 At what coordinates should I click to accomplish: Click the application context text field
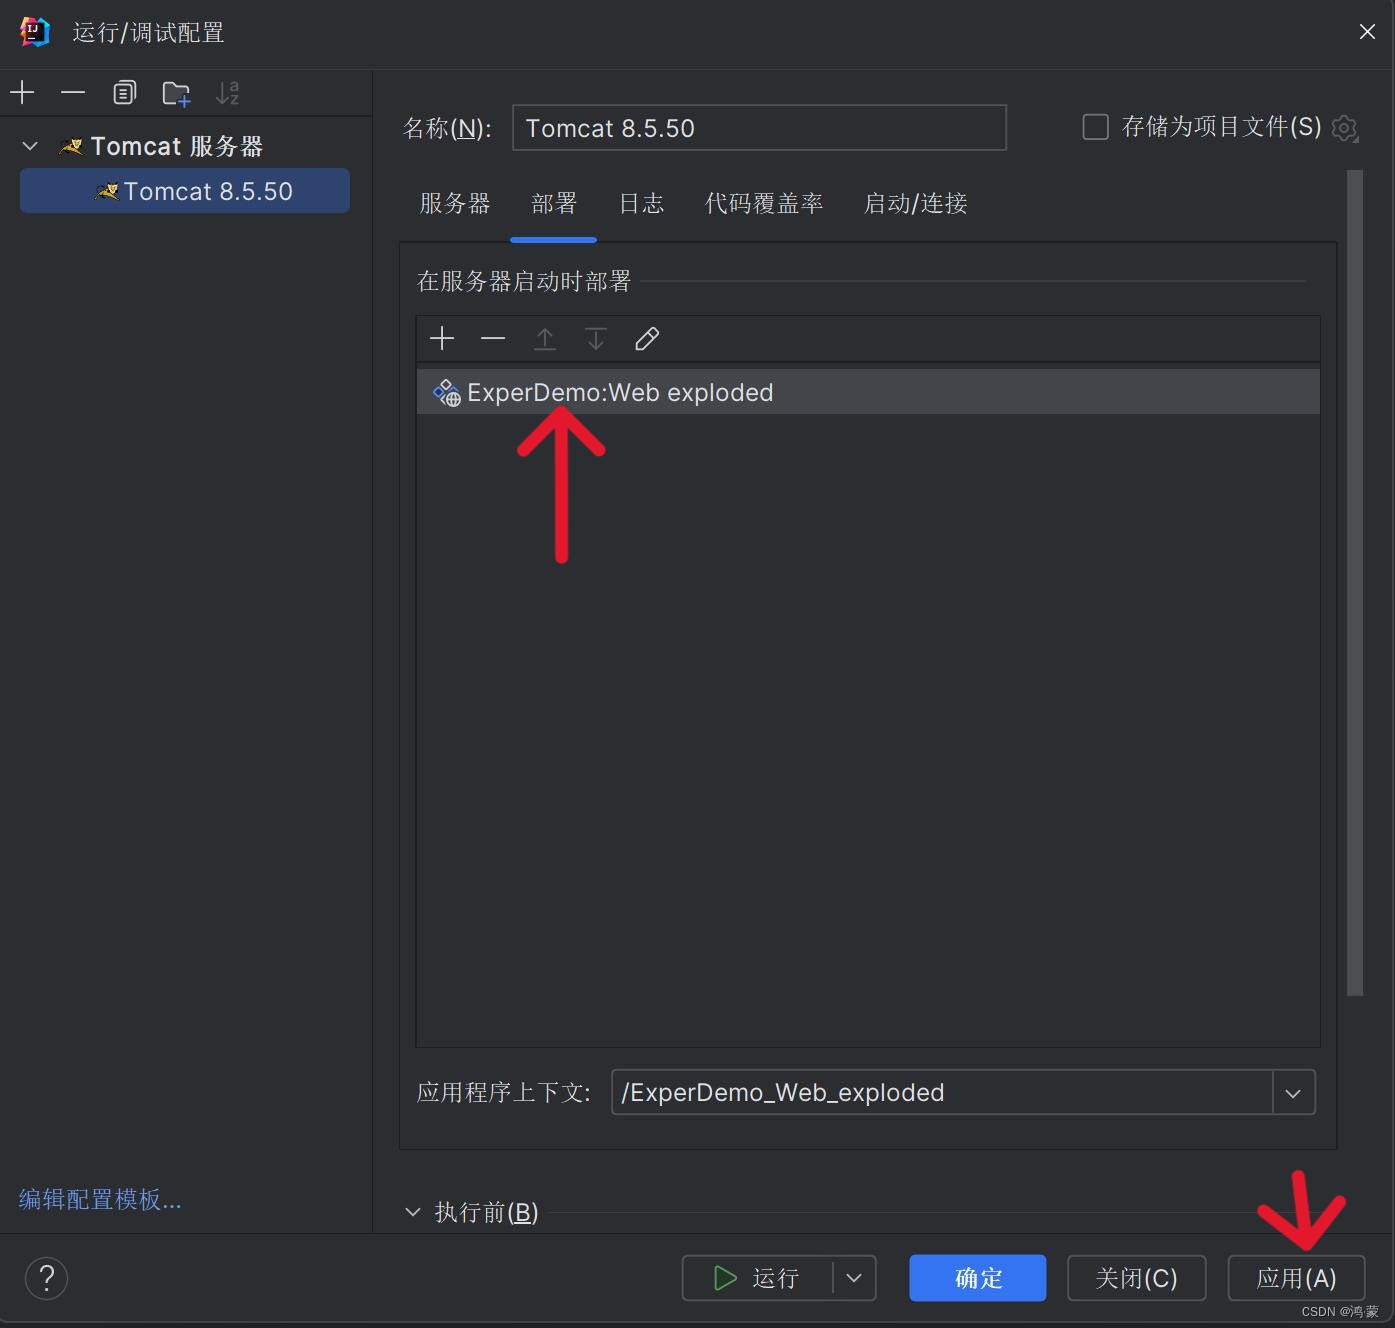point(942,1093)
